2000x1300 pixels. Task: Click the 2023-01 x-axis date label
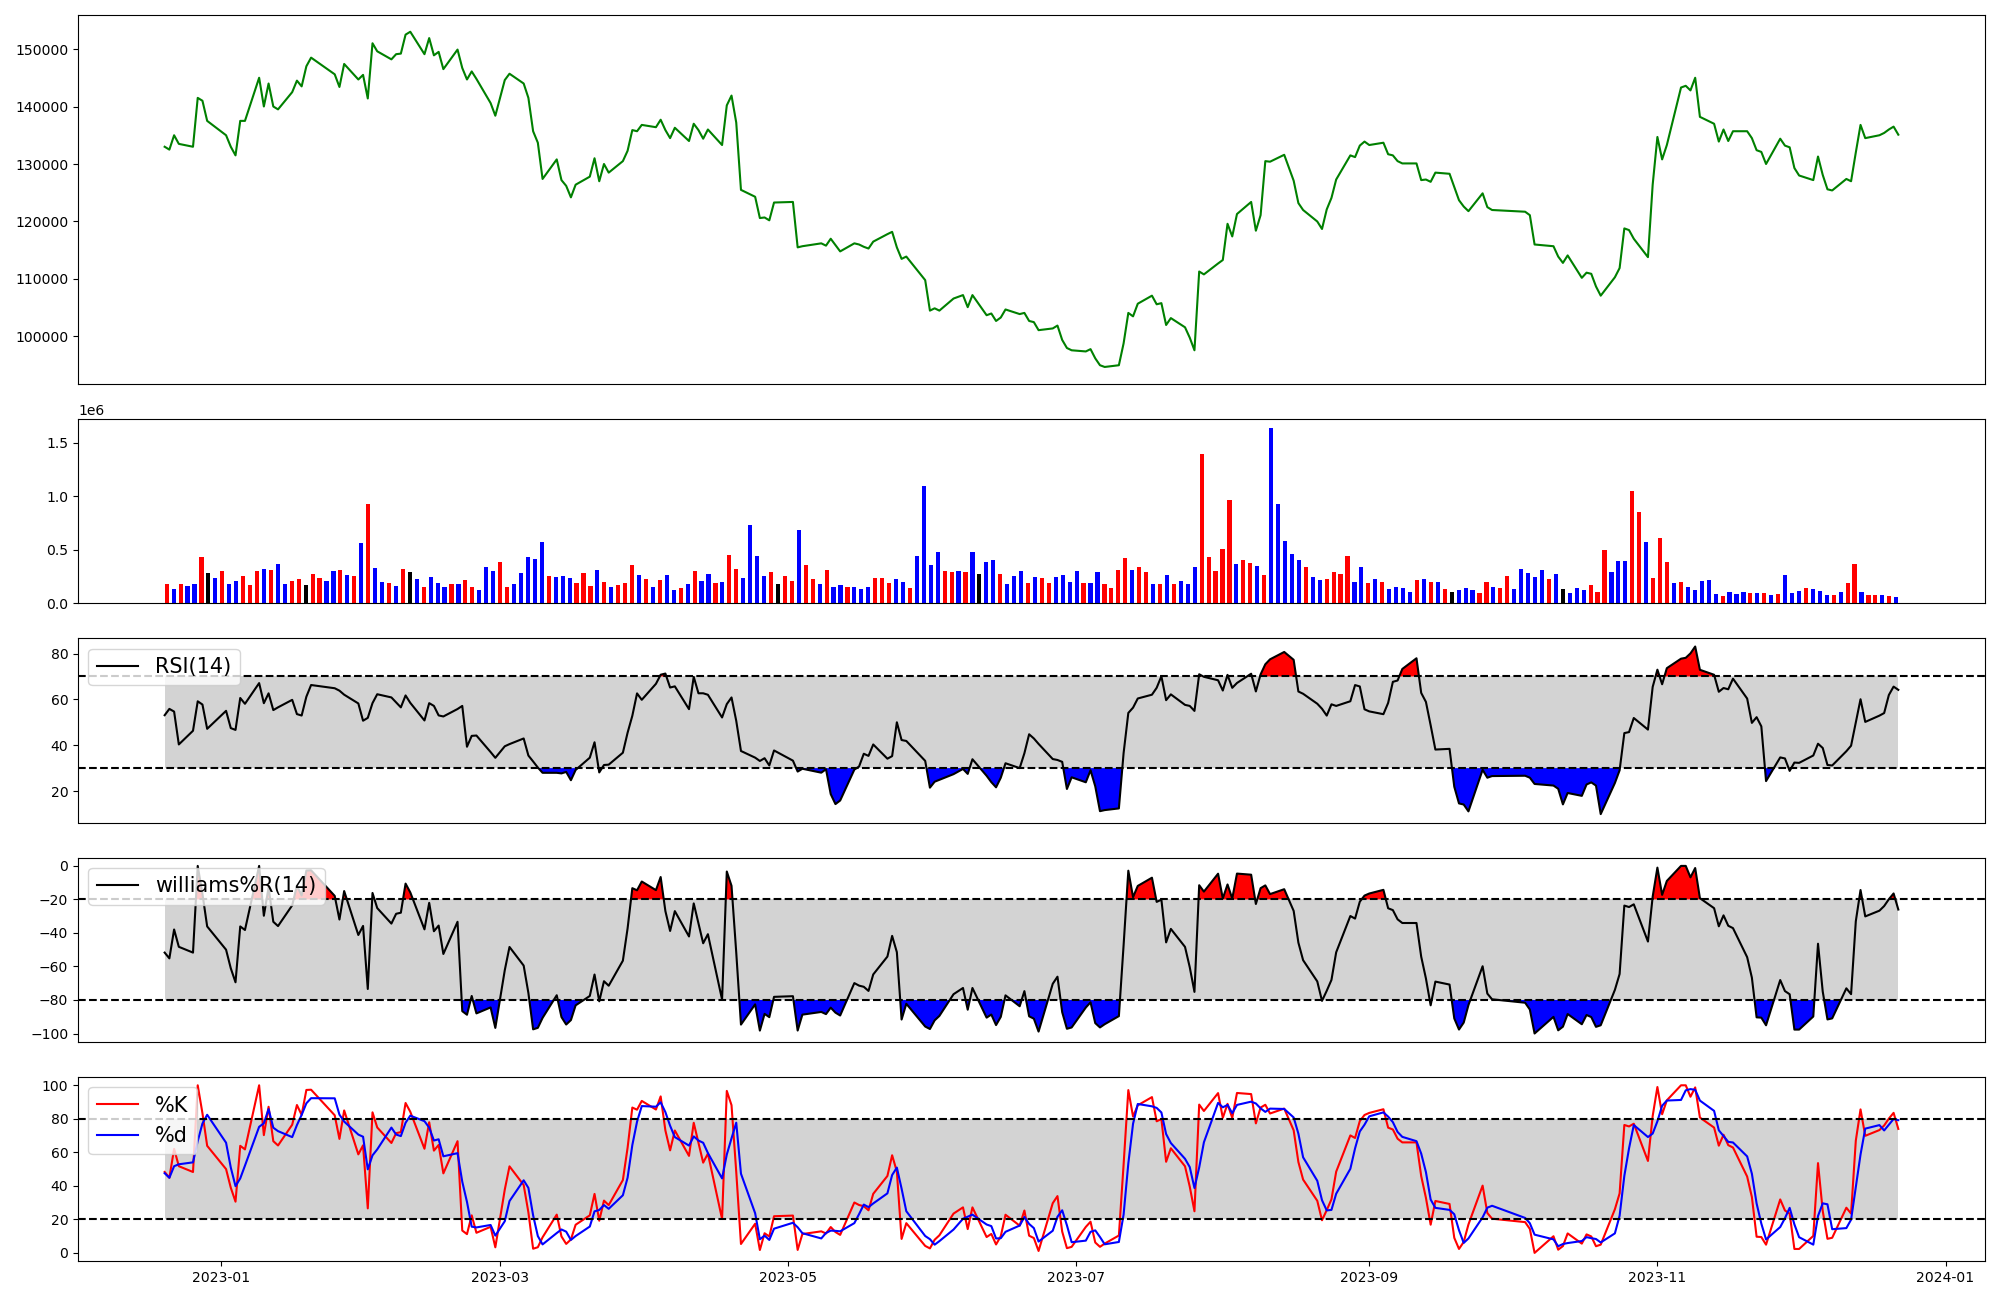pos(221,1276)
